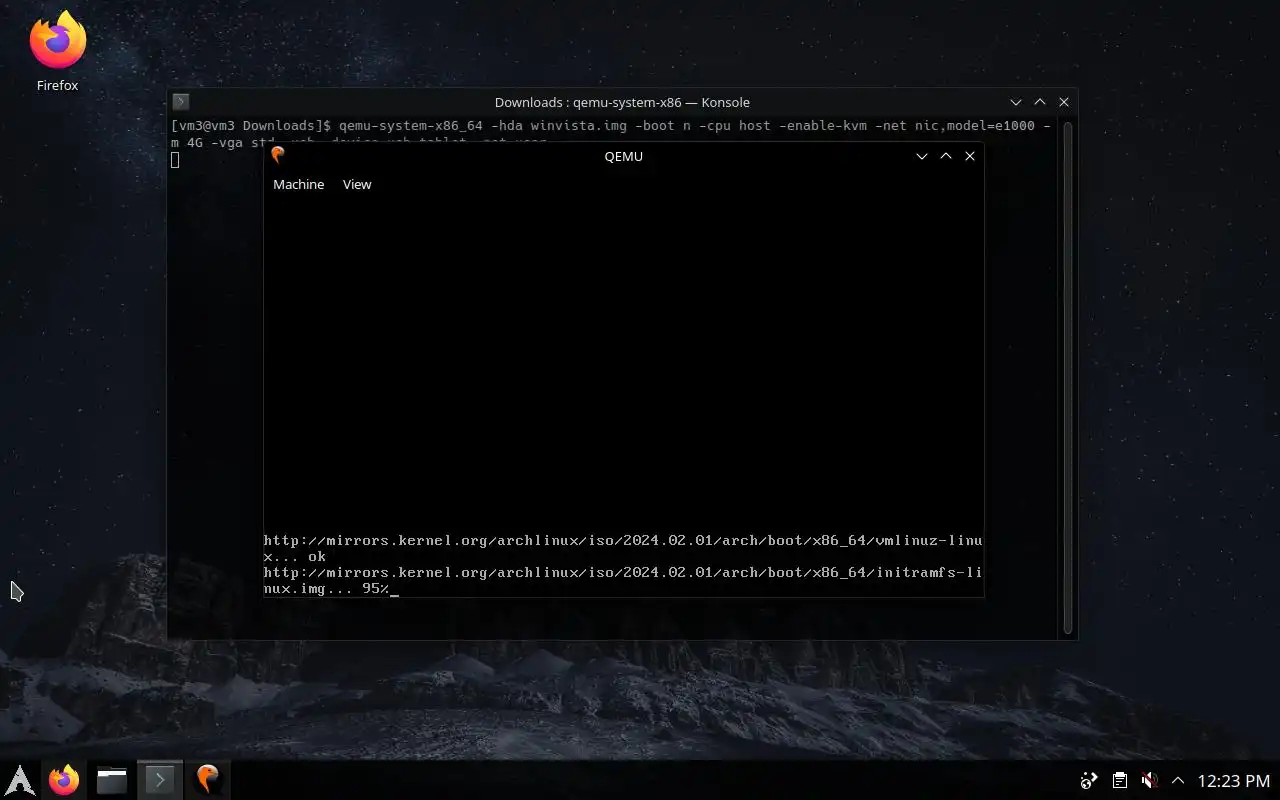
Task: Click the Konsole window title bar text
Action: pyautogui.click(x=622, y=102)
